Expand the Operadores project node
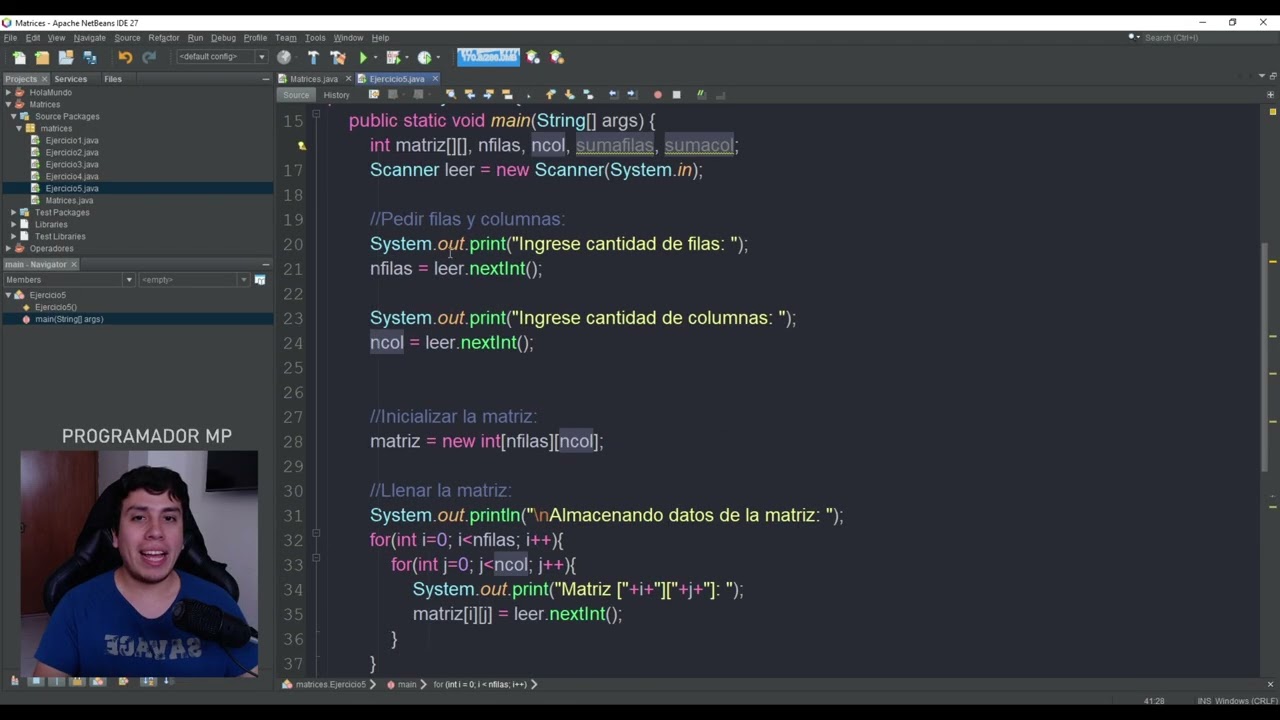 8,248
